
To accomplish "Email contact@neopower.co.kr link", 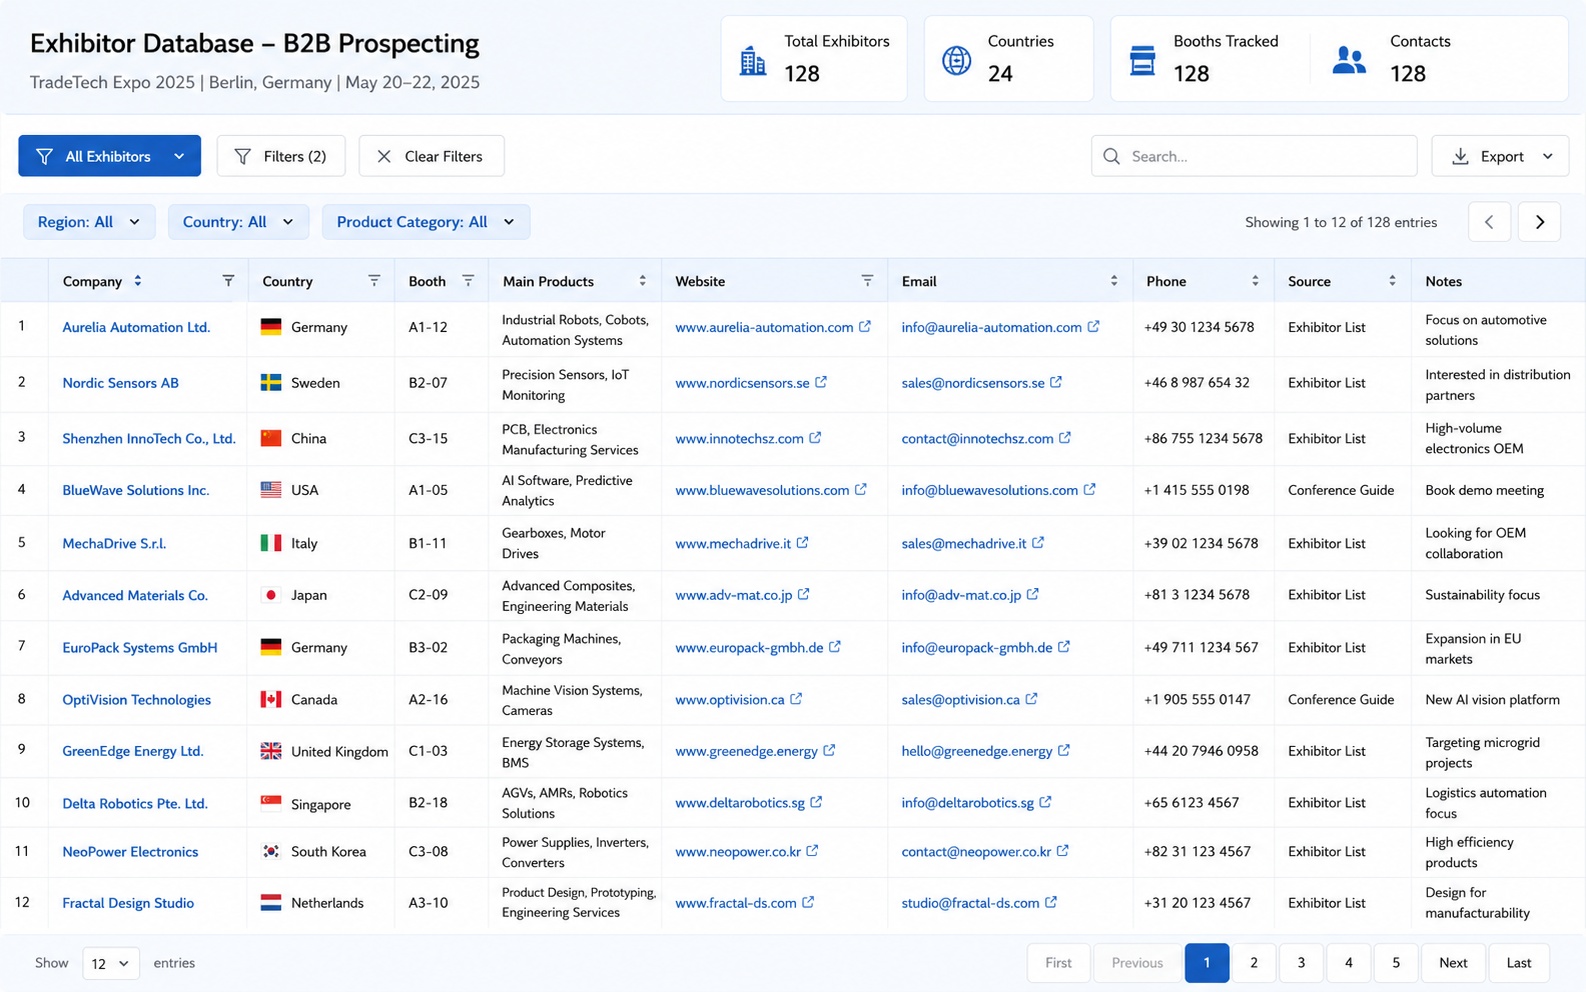I will (976, 852).
